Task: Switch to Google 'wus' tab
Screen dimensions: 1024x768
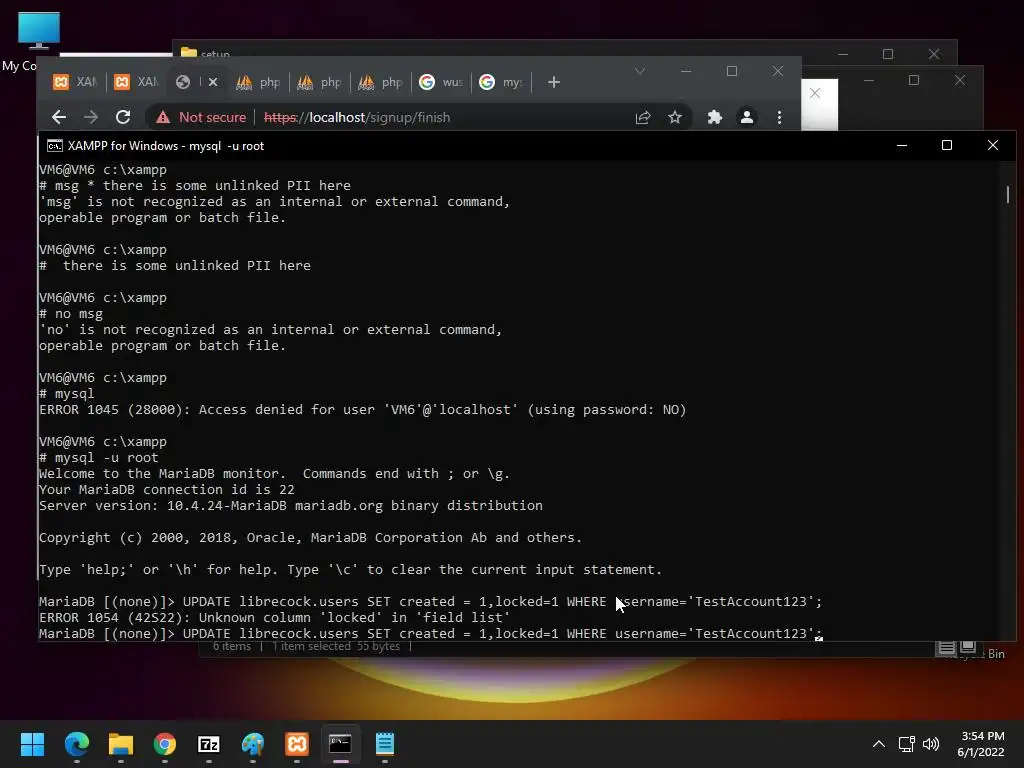Action: click(441, 82)
